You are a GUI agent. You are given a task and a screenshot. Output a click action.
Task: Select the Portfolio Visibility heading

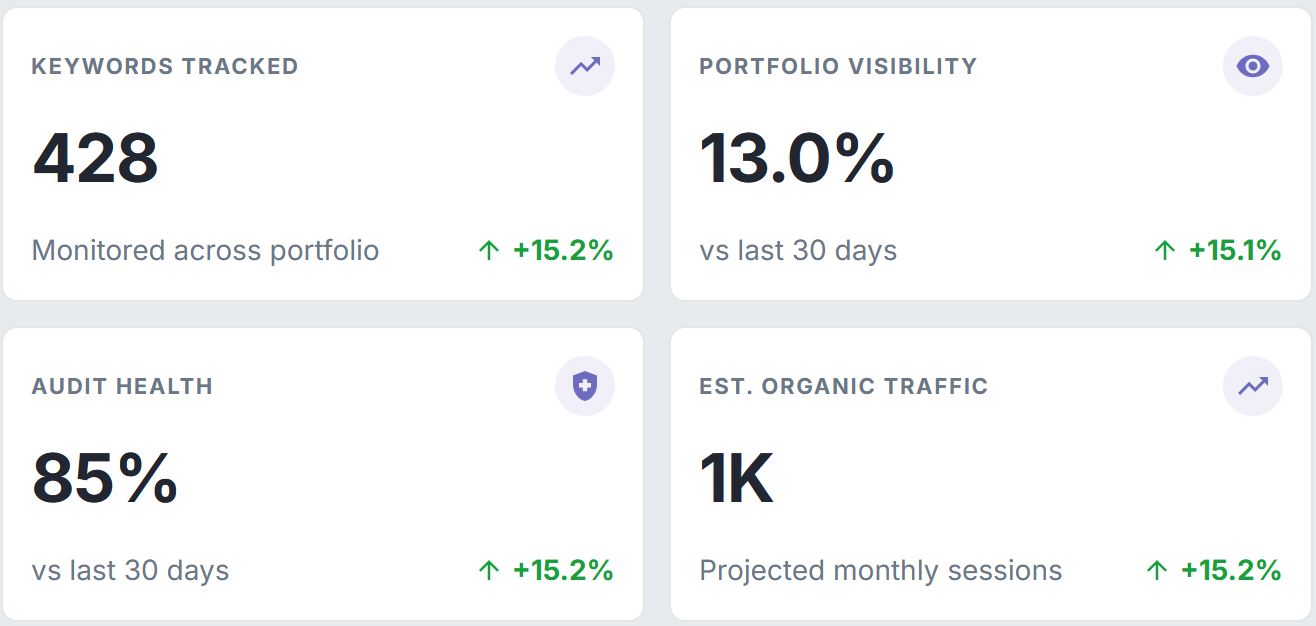[838, 67]
